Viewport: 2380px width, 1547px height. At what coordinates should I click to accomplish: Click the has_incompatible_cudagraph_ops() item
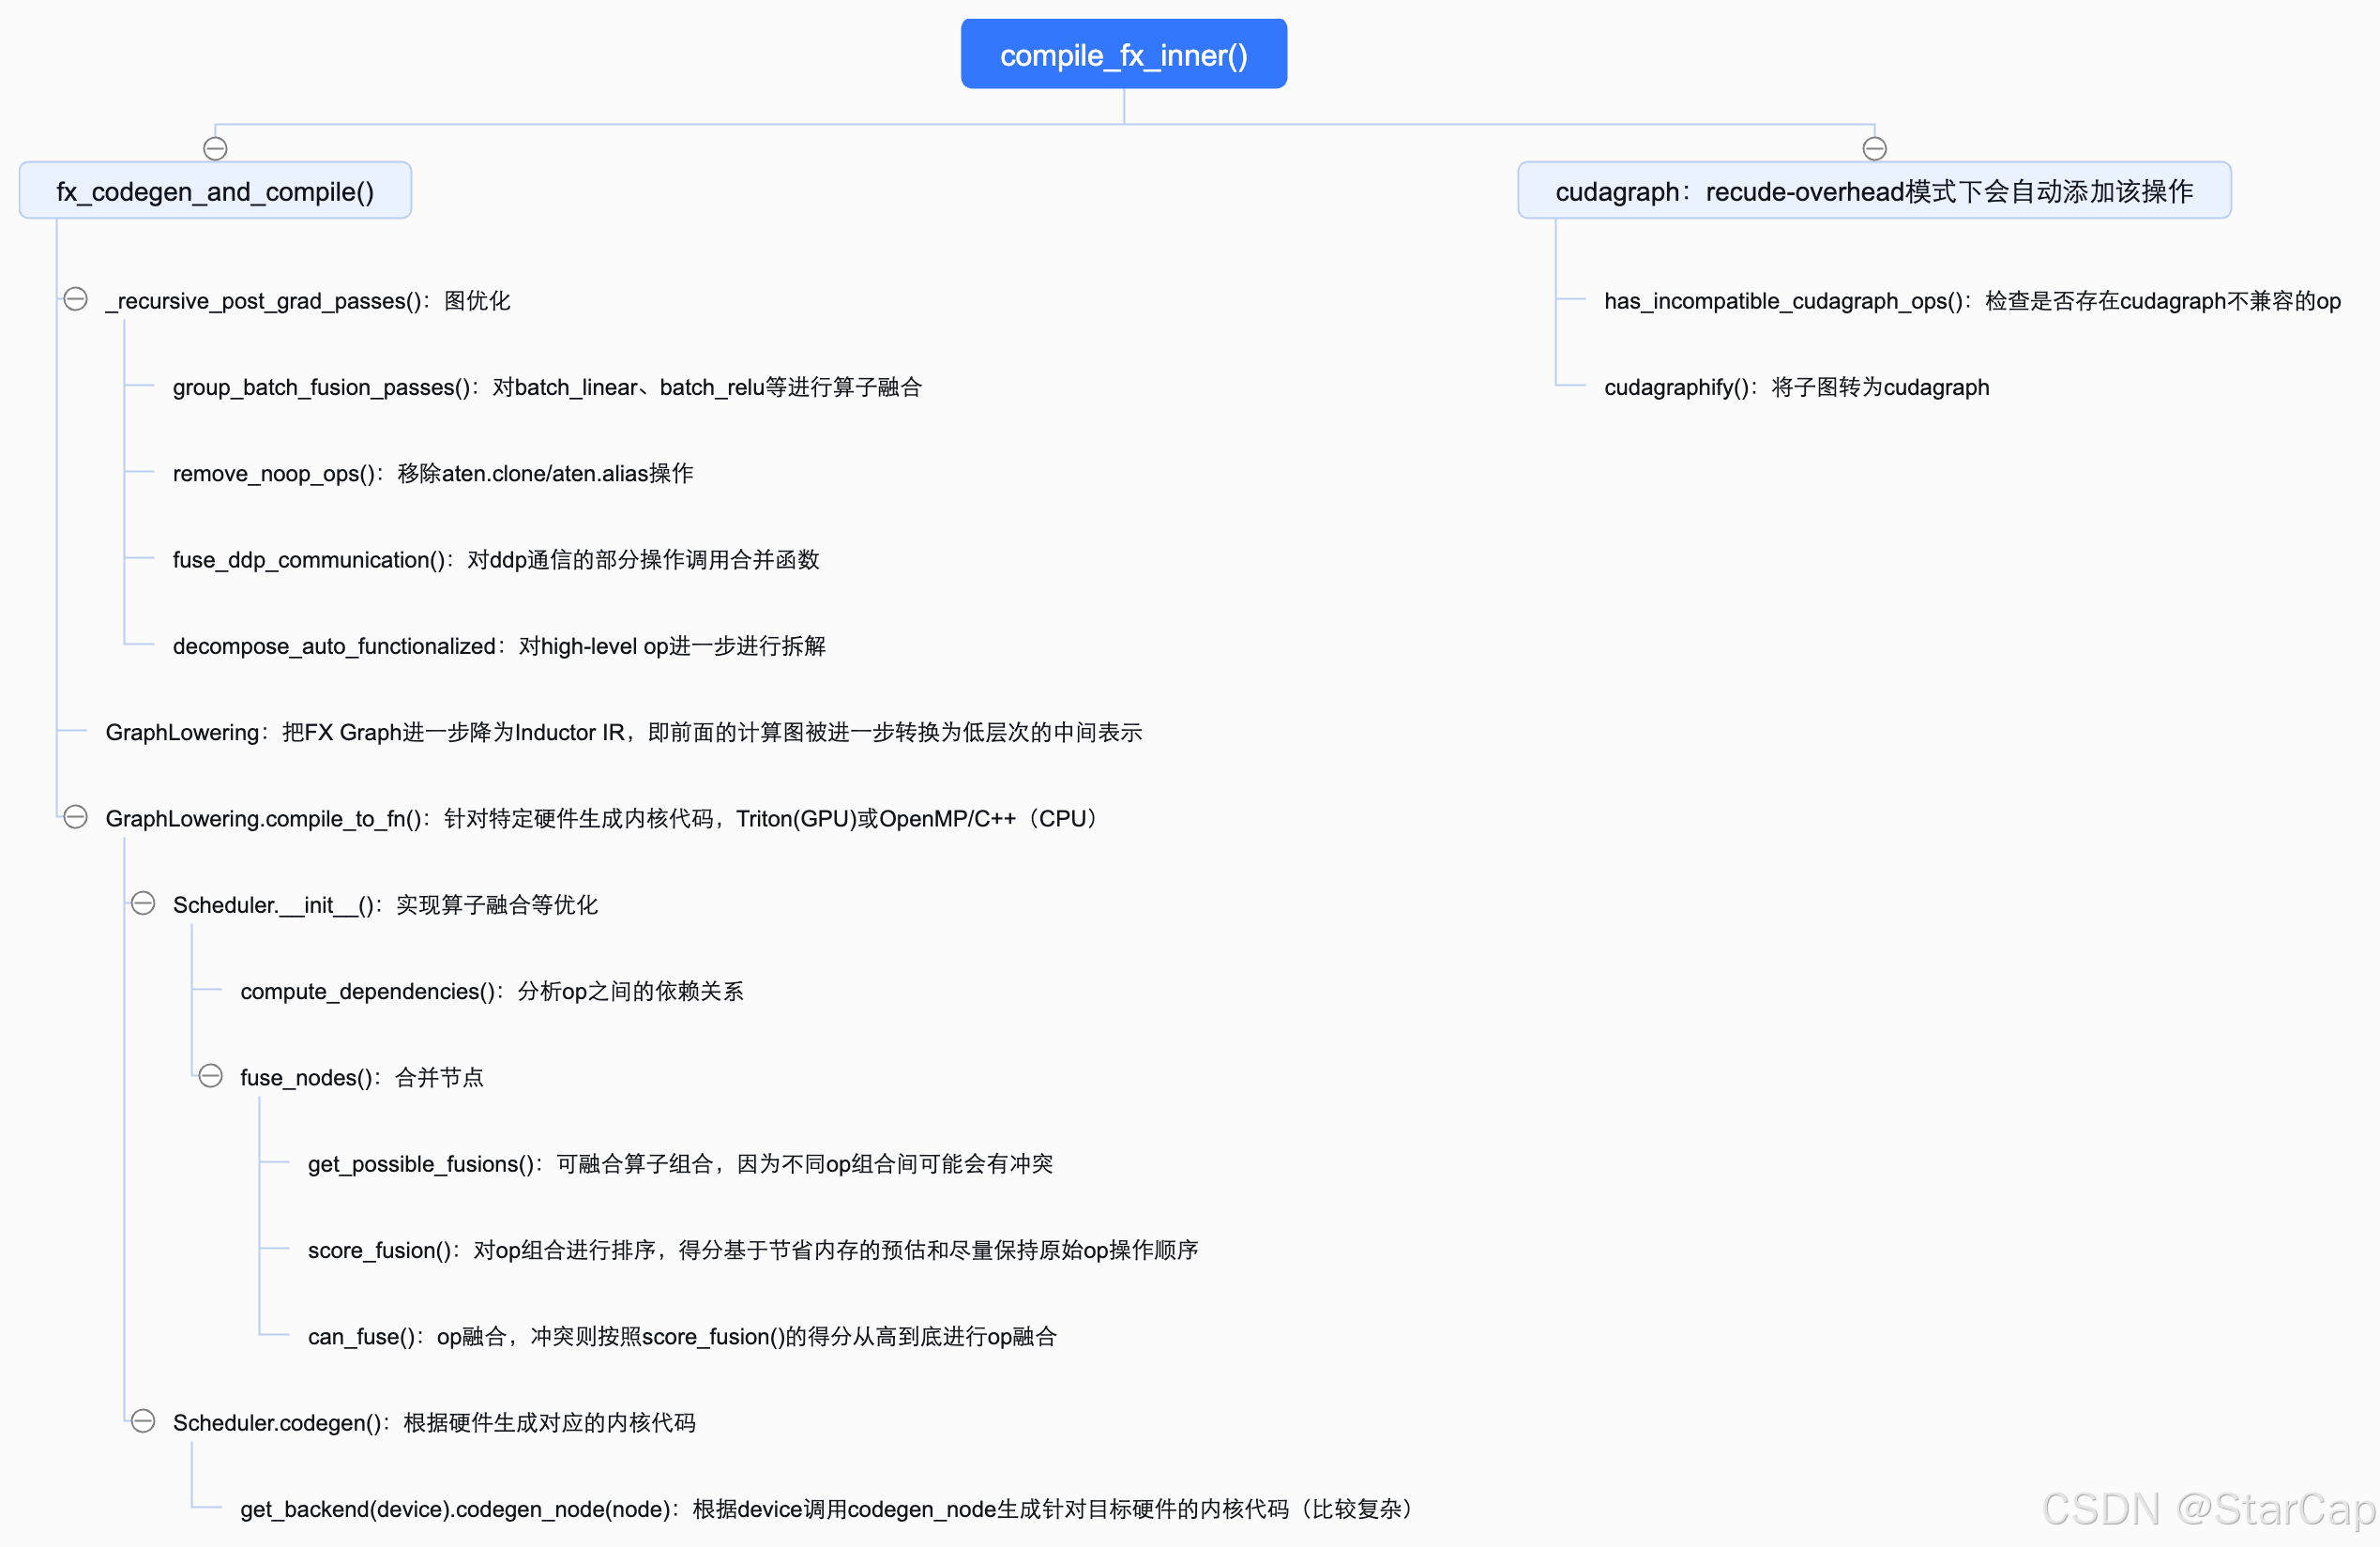coord(1971,301)
